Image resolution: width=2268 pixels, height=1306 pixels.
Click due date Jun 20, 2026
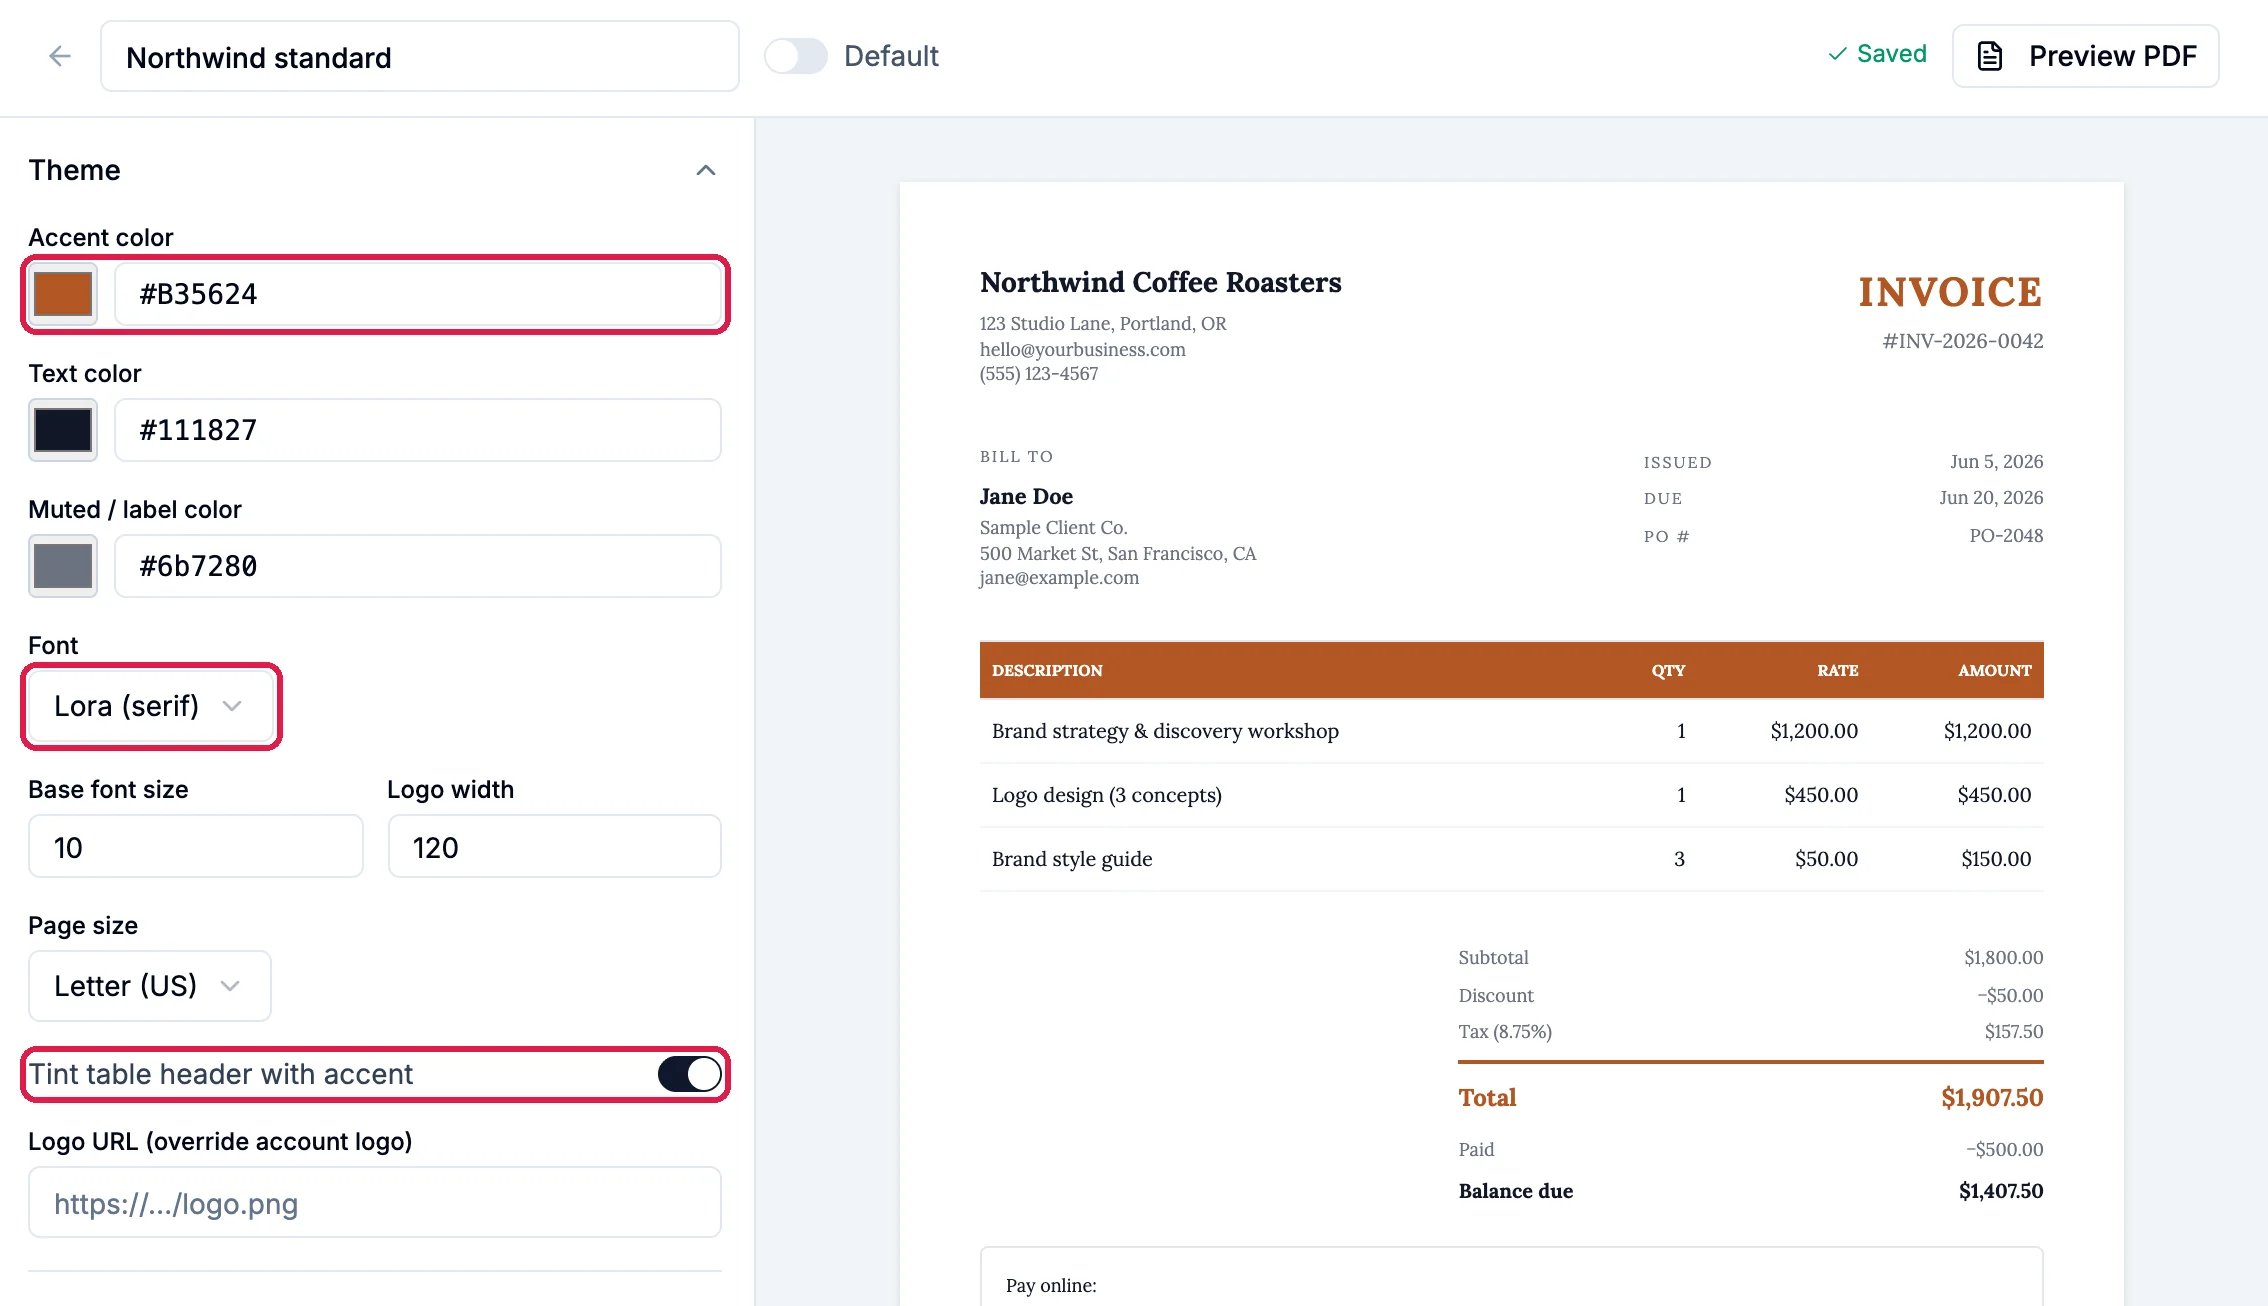point(1991,497)
